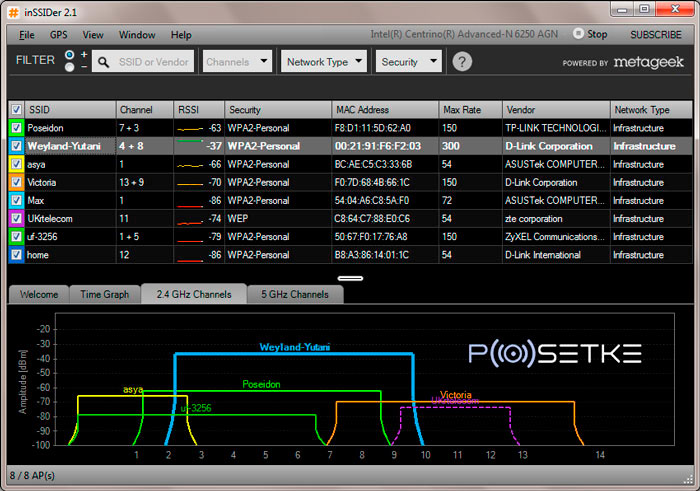
Task: Sort table by Network Type column header
Action: (651, 109)
